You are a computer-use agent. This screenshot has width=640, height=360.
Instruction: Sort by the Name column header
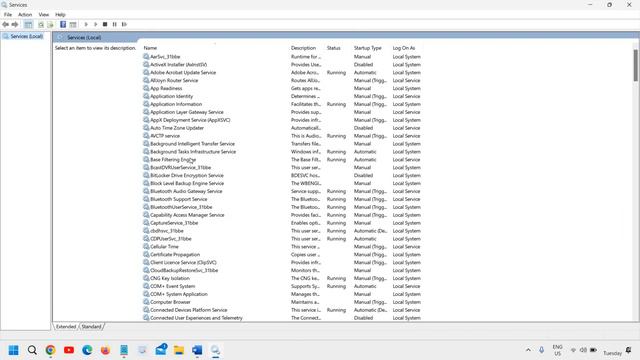point(150,48)
